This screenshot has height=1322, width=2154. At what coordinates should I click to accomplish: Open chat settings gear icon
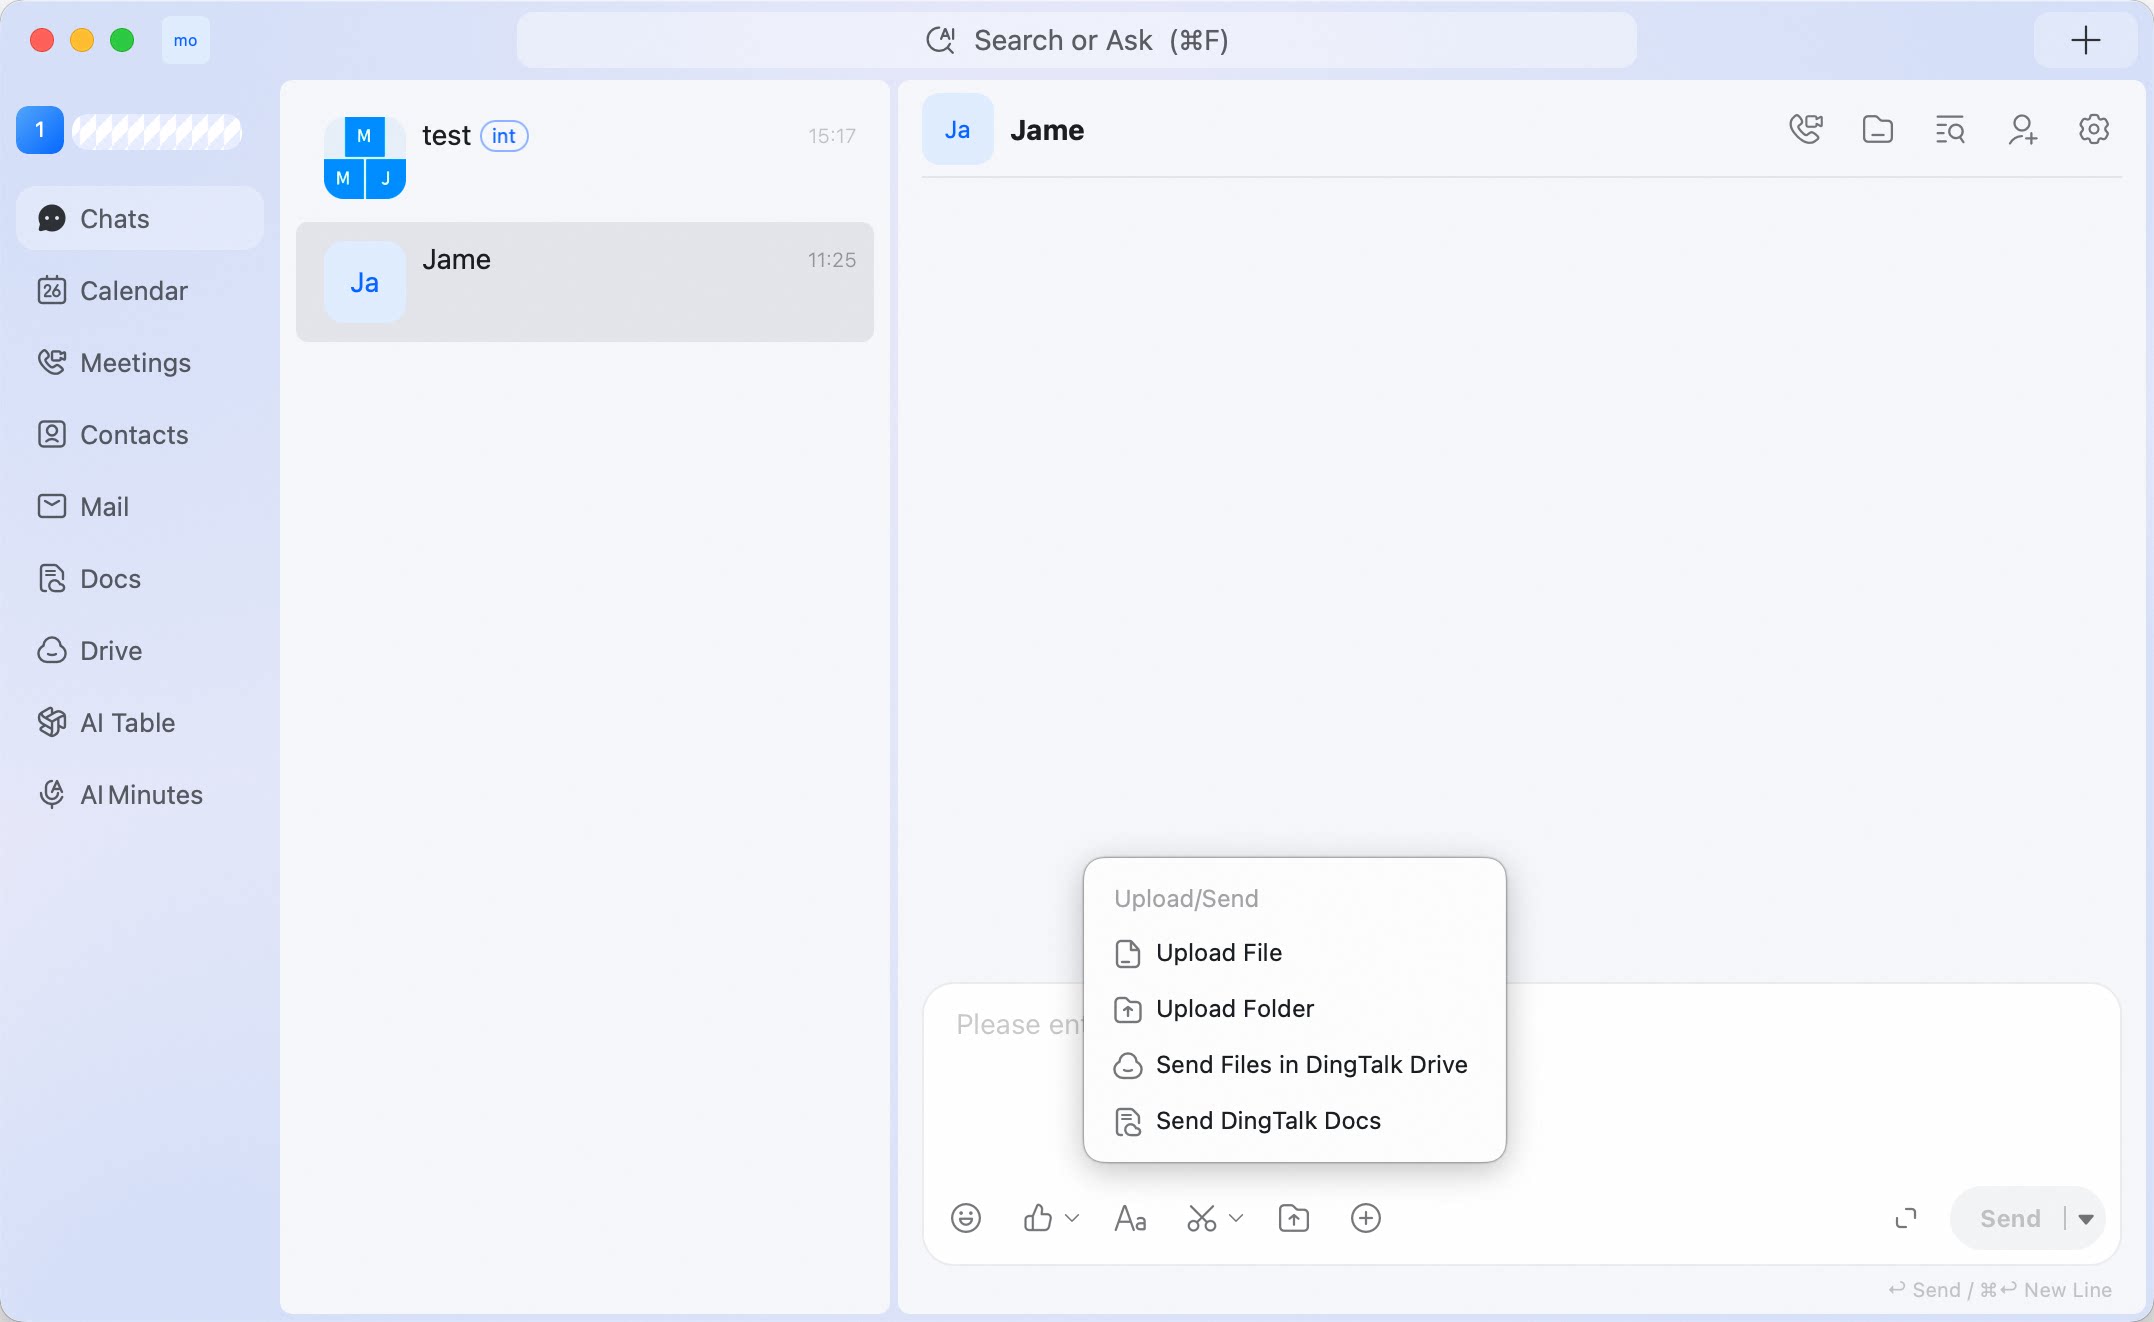(2094, 130)
